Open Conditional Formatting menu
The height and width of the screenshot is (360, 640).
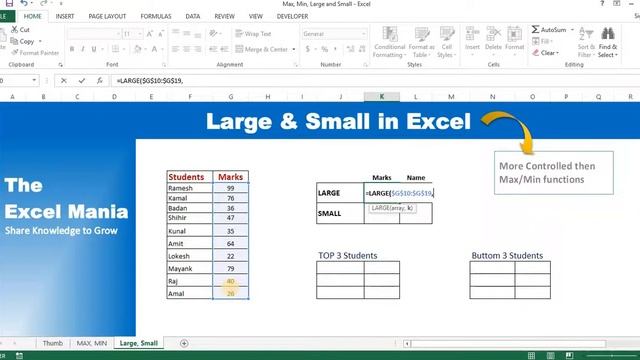[x=389, y=42]
